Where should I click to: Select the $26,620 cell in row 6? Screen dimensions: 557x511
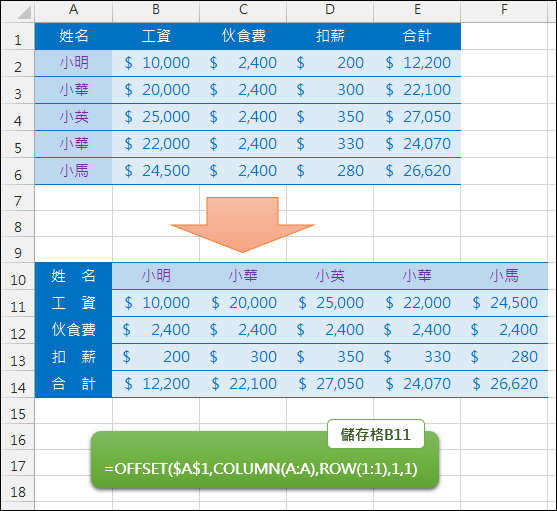[417, 171]
